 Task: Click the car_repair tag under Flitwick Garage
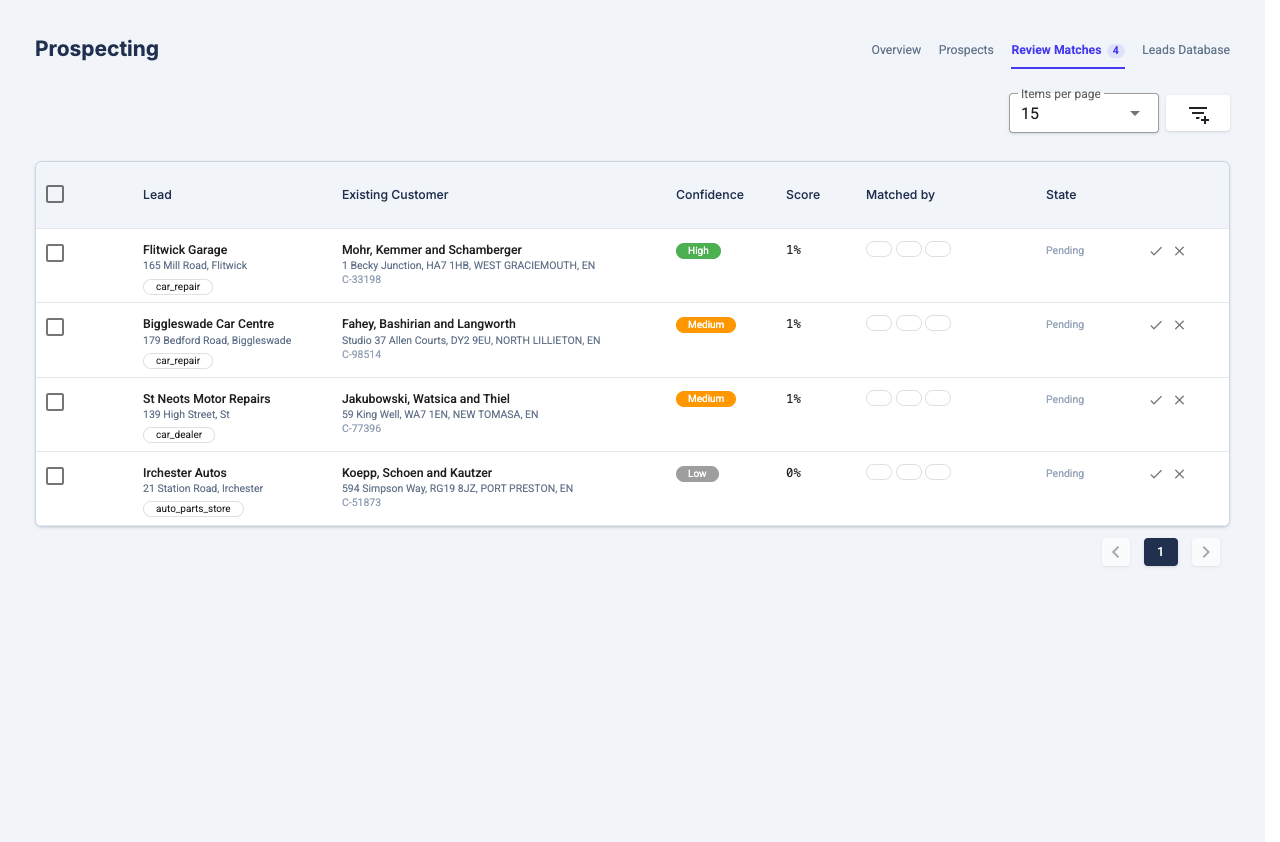pyautogui.click(x=178, y=287)
